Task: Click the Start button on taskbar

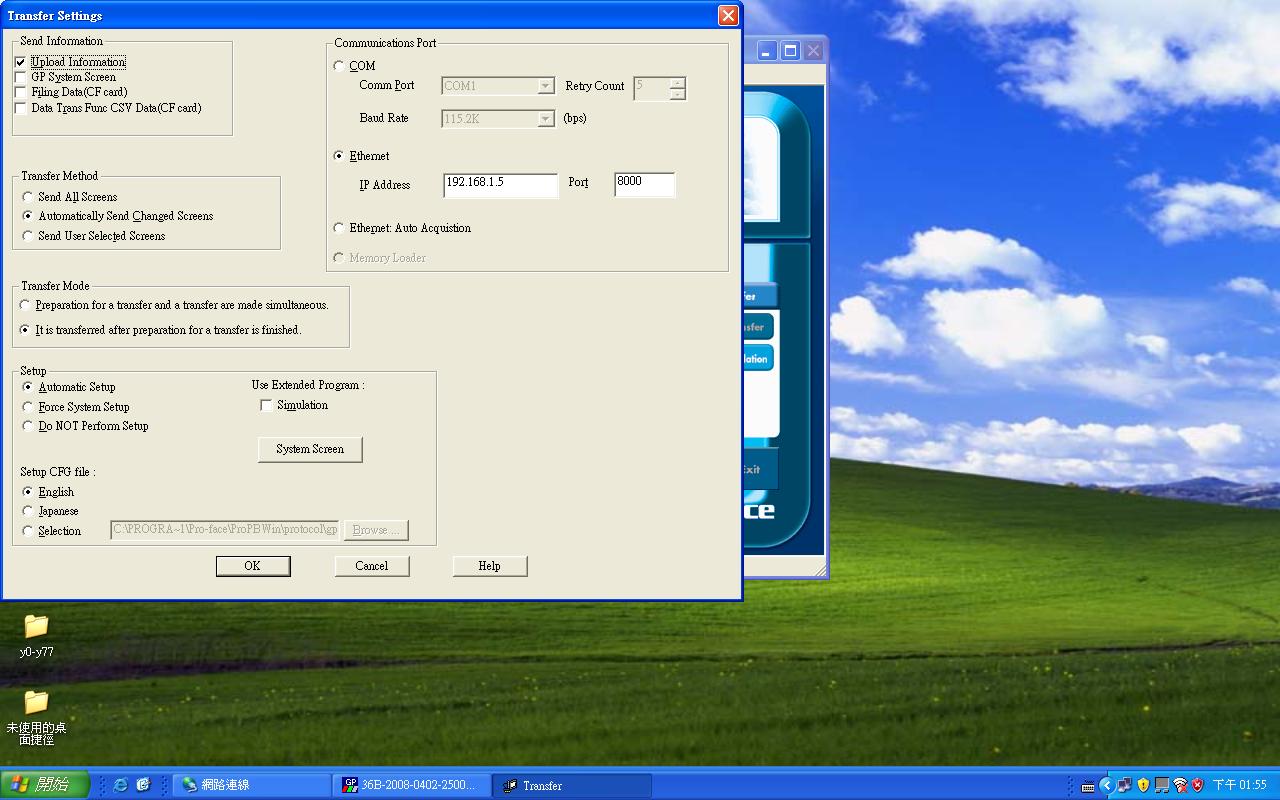Action: (x=45, y=785)
